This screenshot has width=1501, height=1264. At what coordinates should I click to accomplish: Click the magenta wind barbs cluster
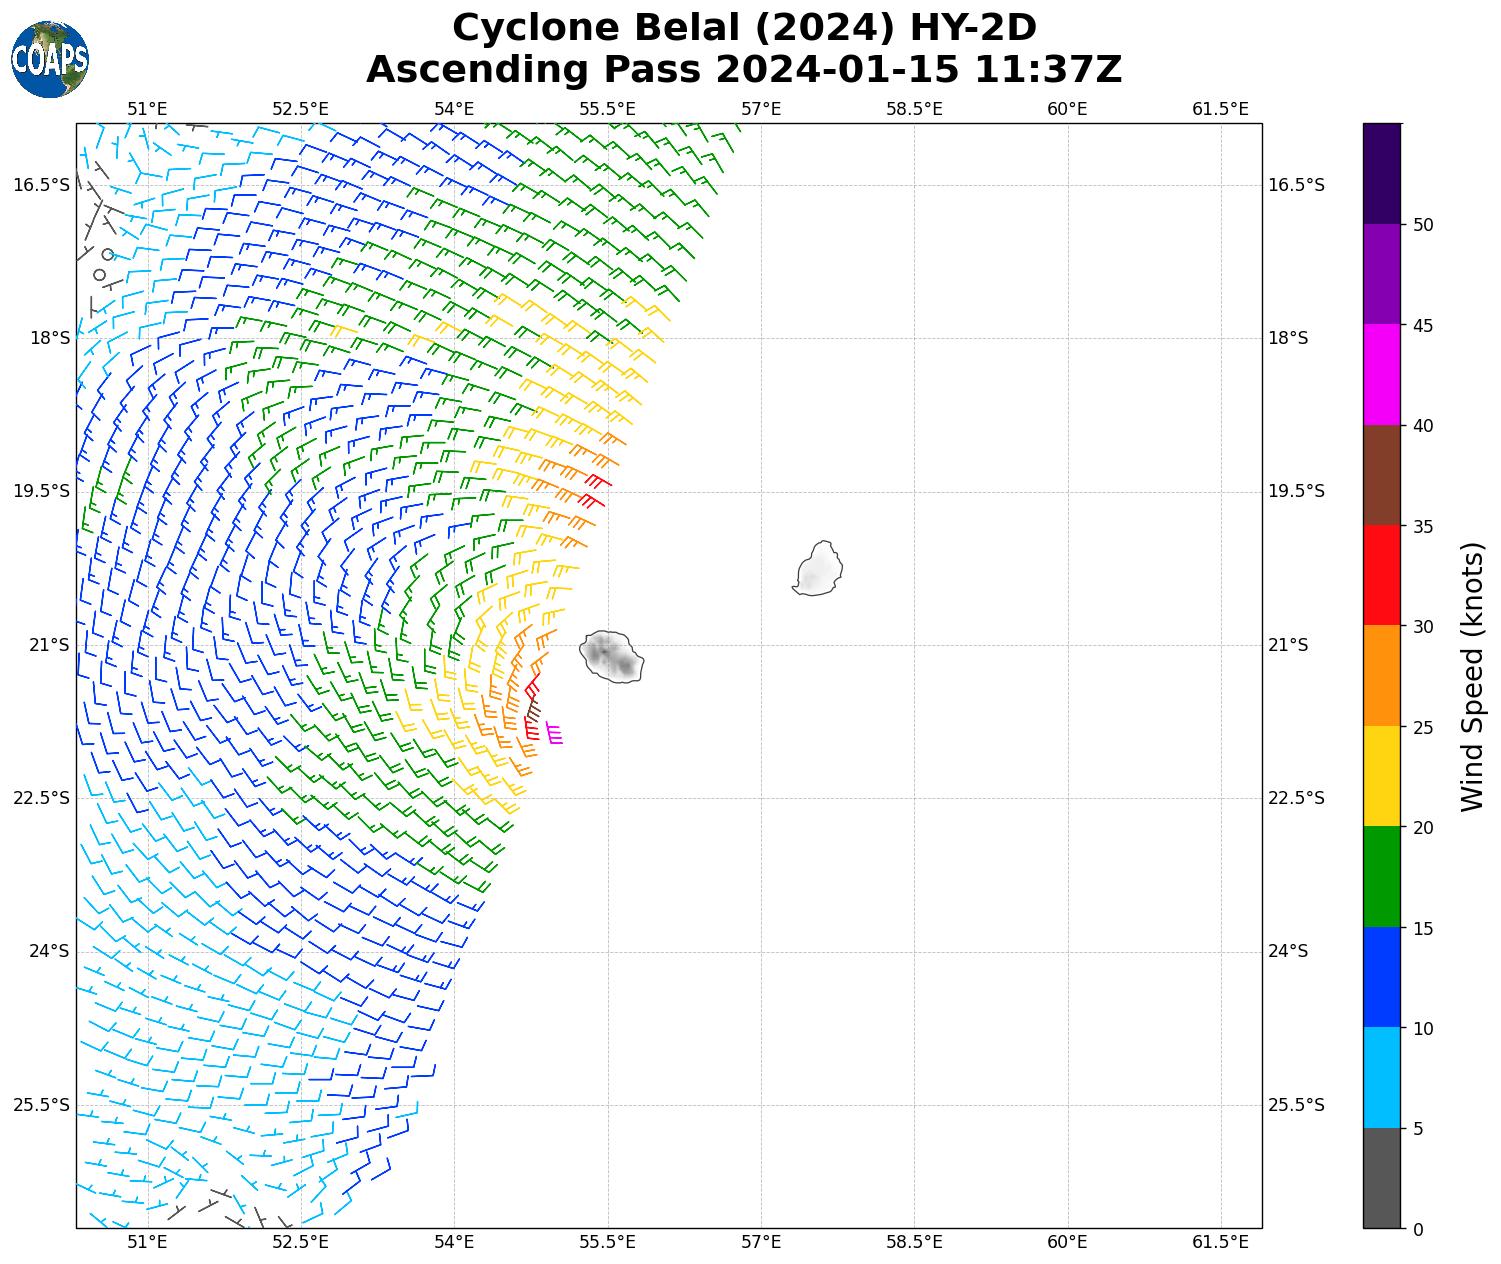(554, 733)
